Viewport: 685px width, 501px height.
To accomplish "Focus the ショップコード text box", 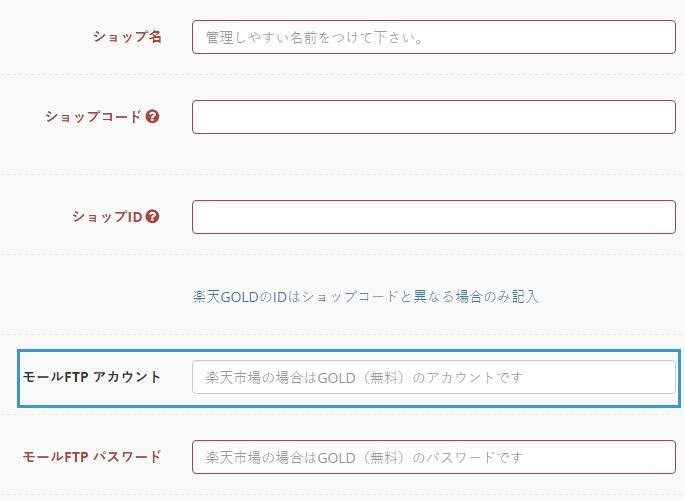I will [434, 117].
